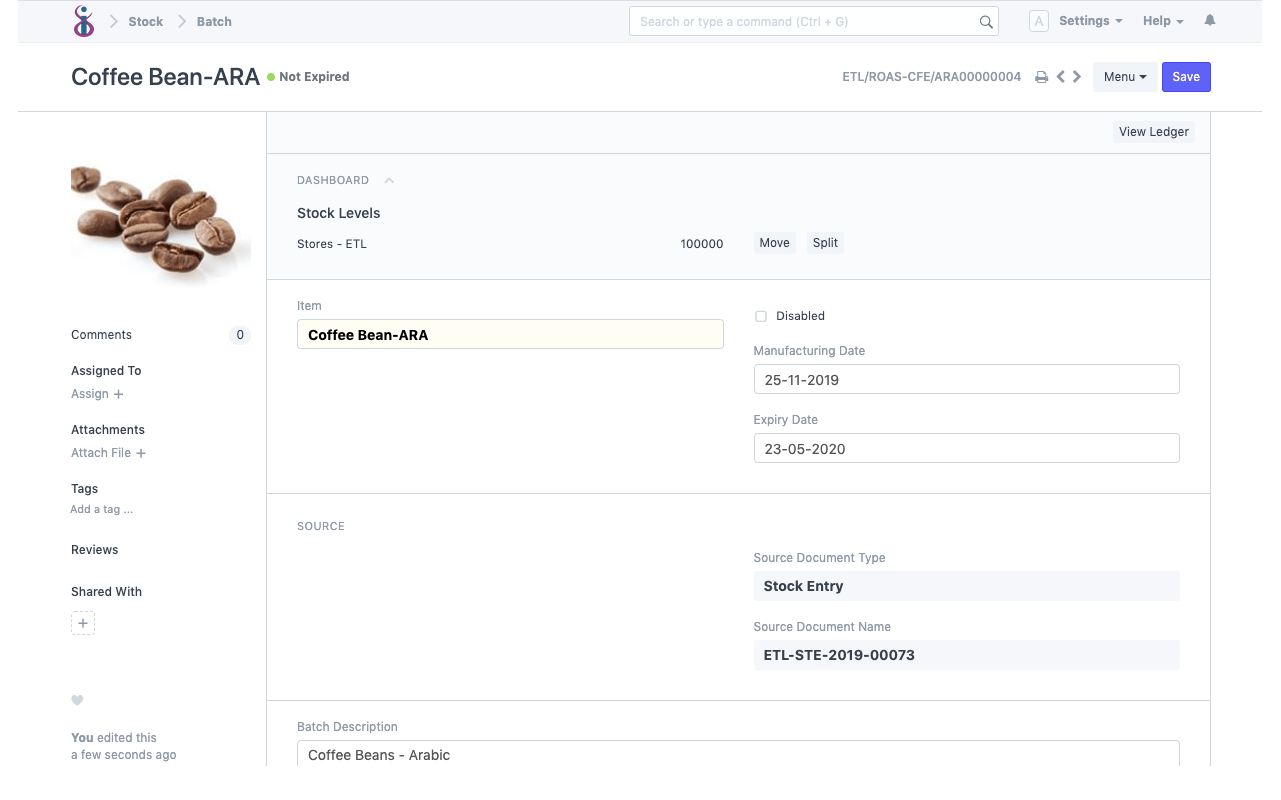This screenshot has height=800, width=1281.
Task: Go to previous batch using left arrow
Action: coord(1060,76)
